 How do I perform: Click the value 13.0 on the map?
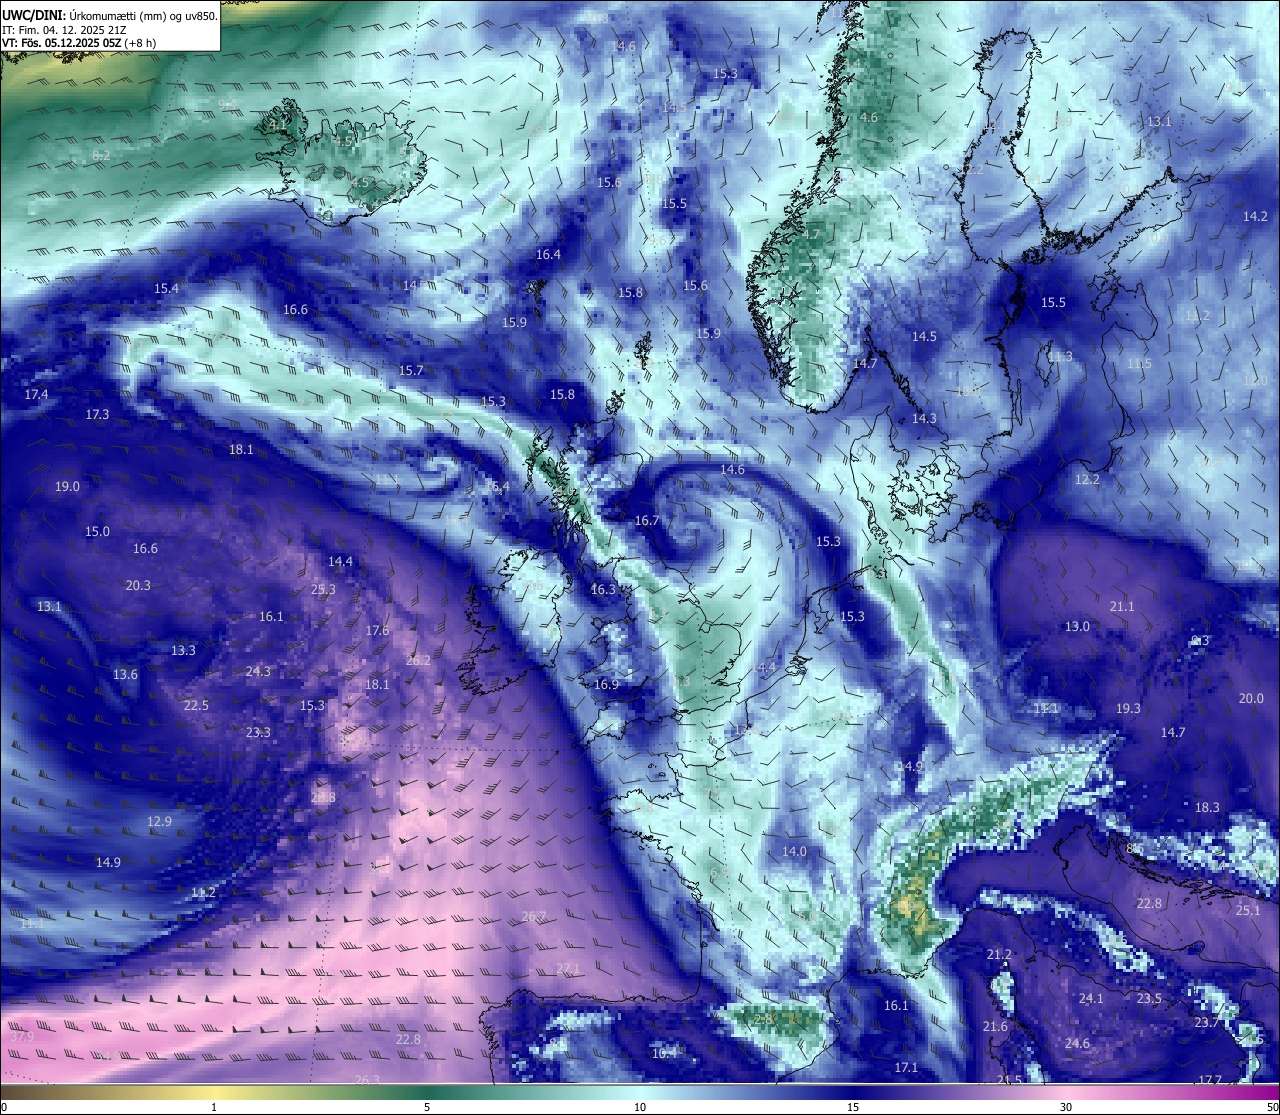1077,626
